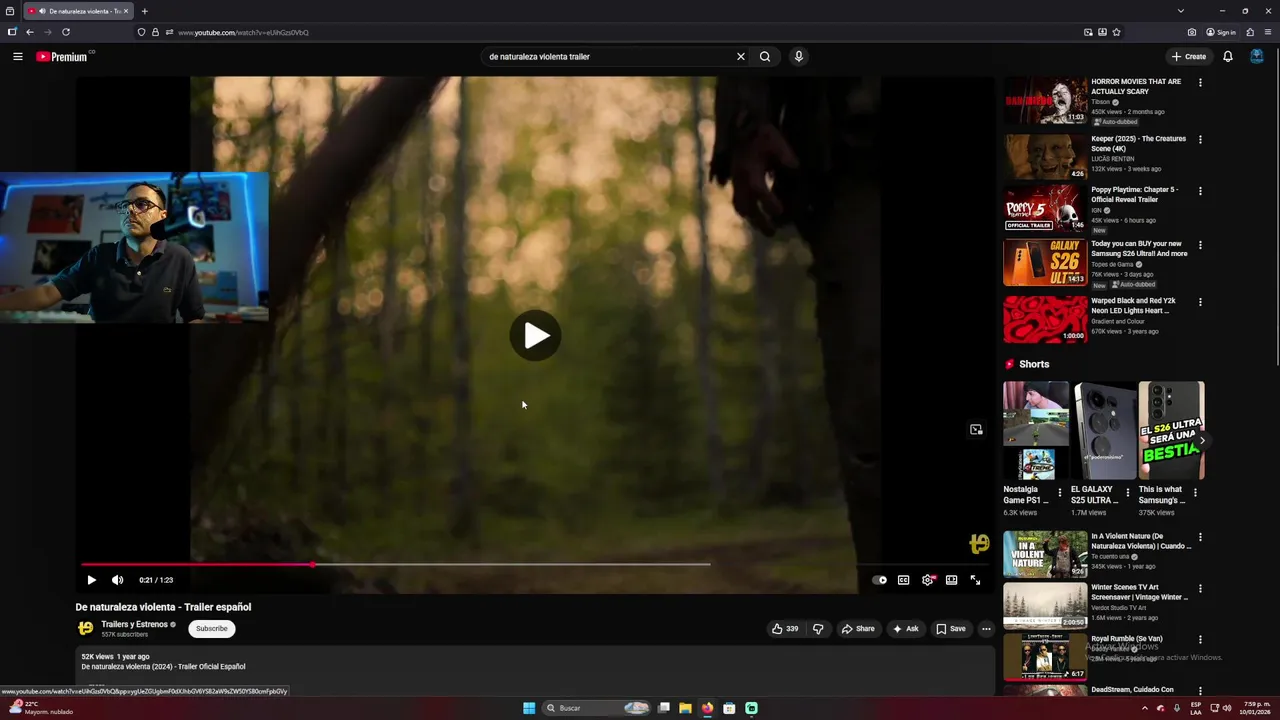Open Winter Scenes TV Art video

pos(1045,606)
